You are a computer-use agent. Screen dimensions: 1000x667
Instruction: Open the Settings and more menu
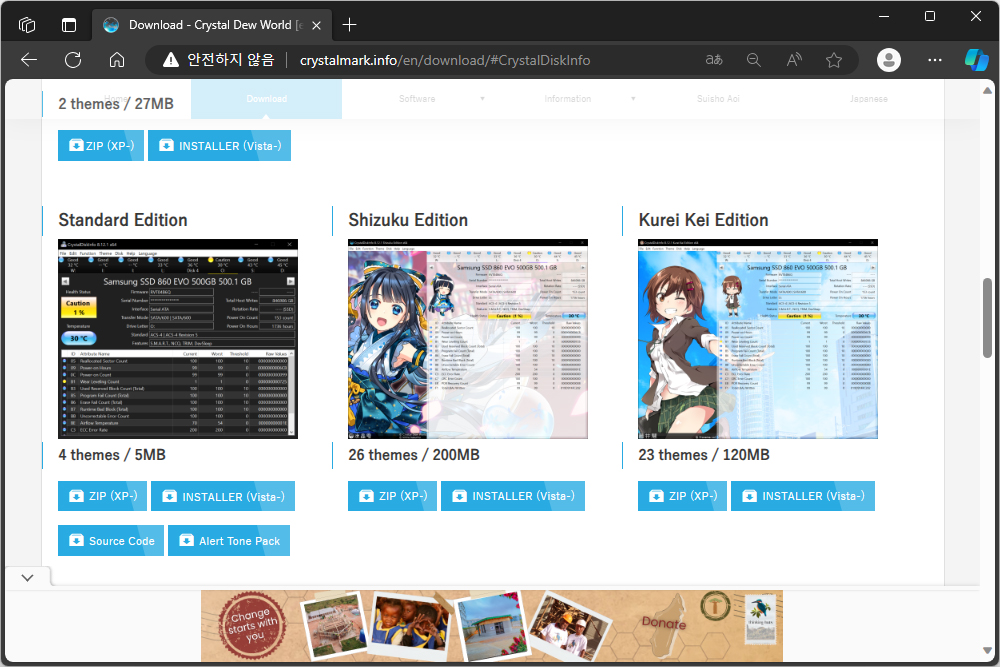935,60
